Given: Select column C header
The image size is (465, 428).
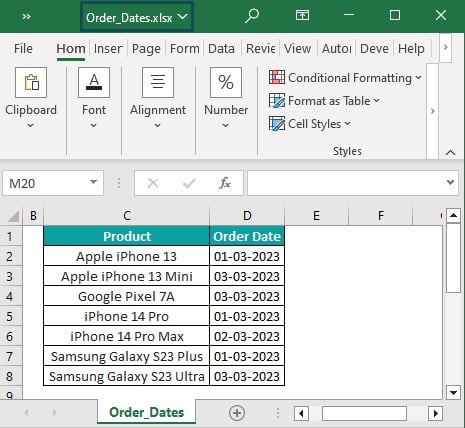Looking at the screenshot, I should [x=127, y=216].
